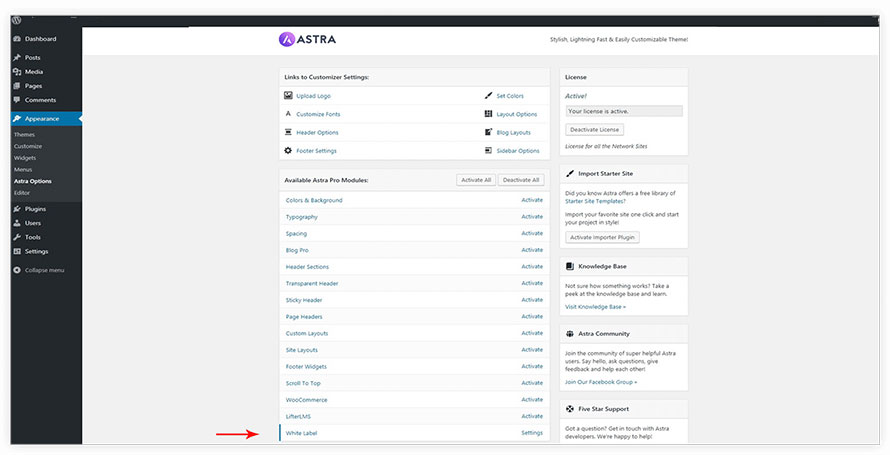
Task: Click the Upload Logo customizer link
Action: [x=313, y=96]
